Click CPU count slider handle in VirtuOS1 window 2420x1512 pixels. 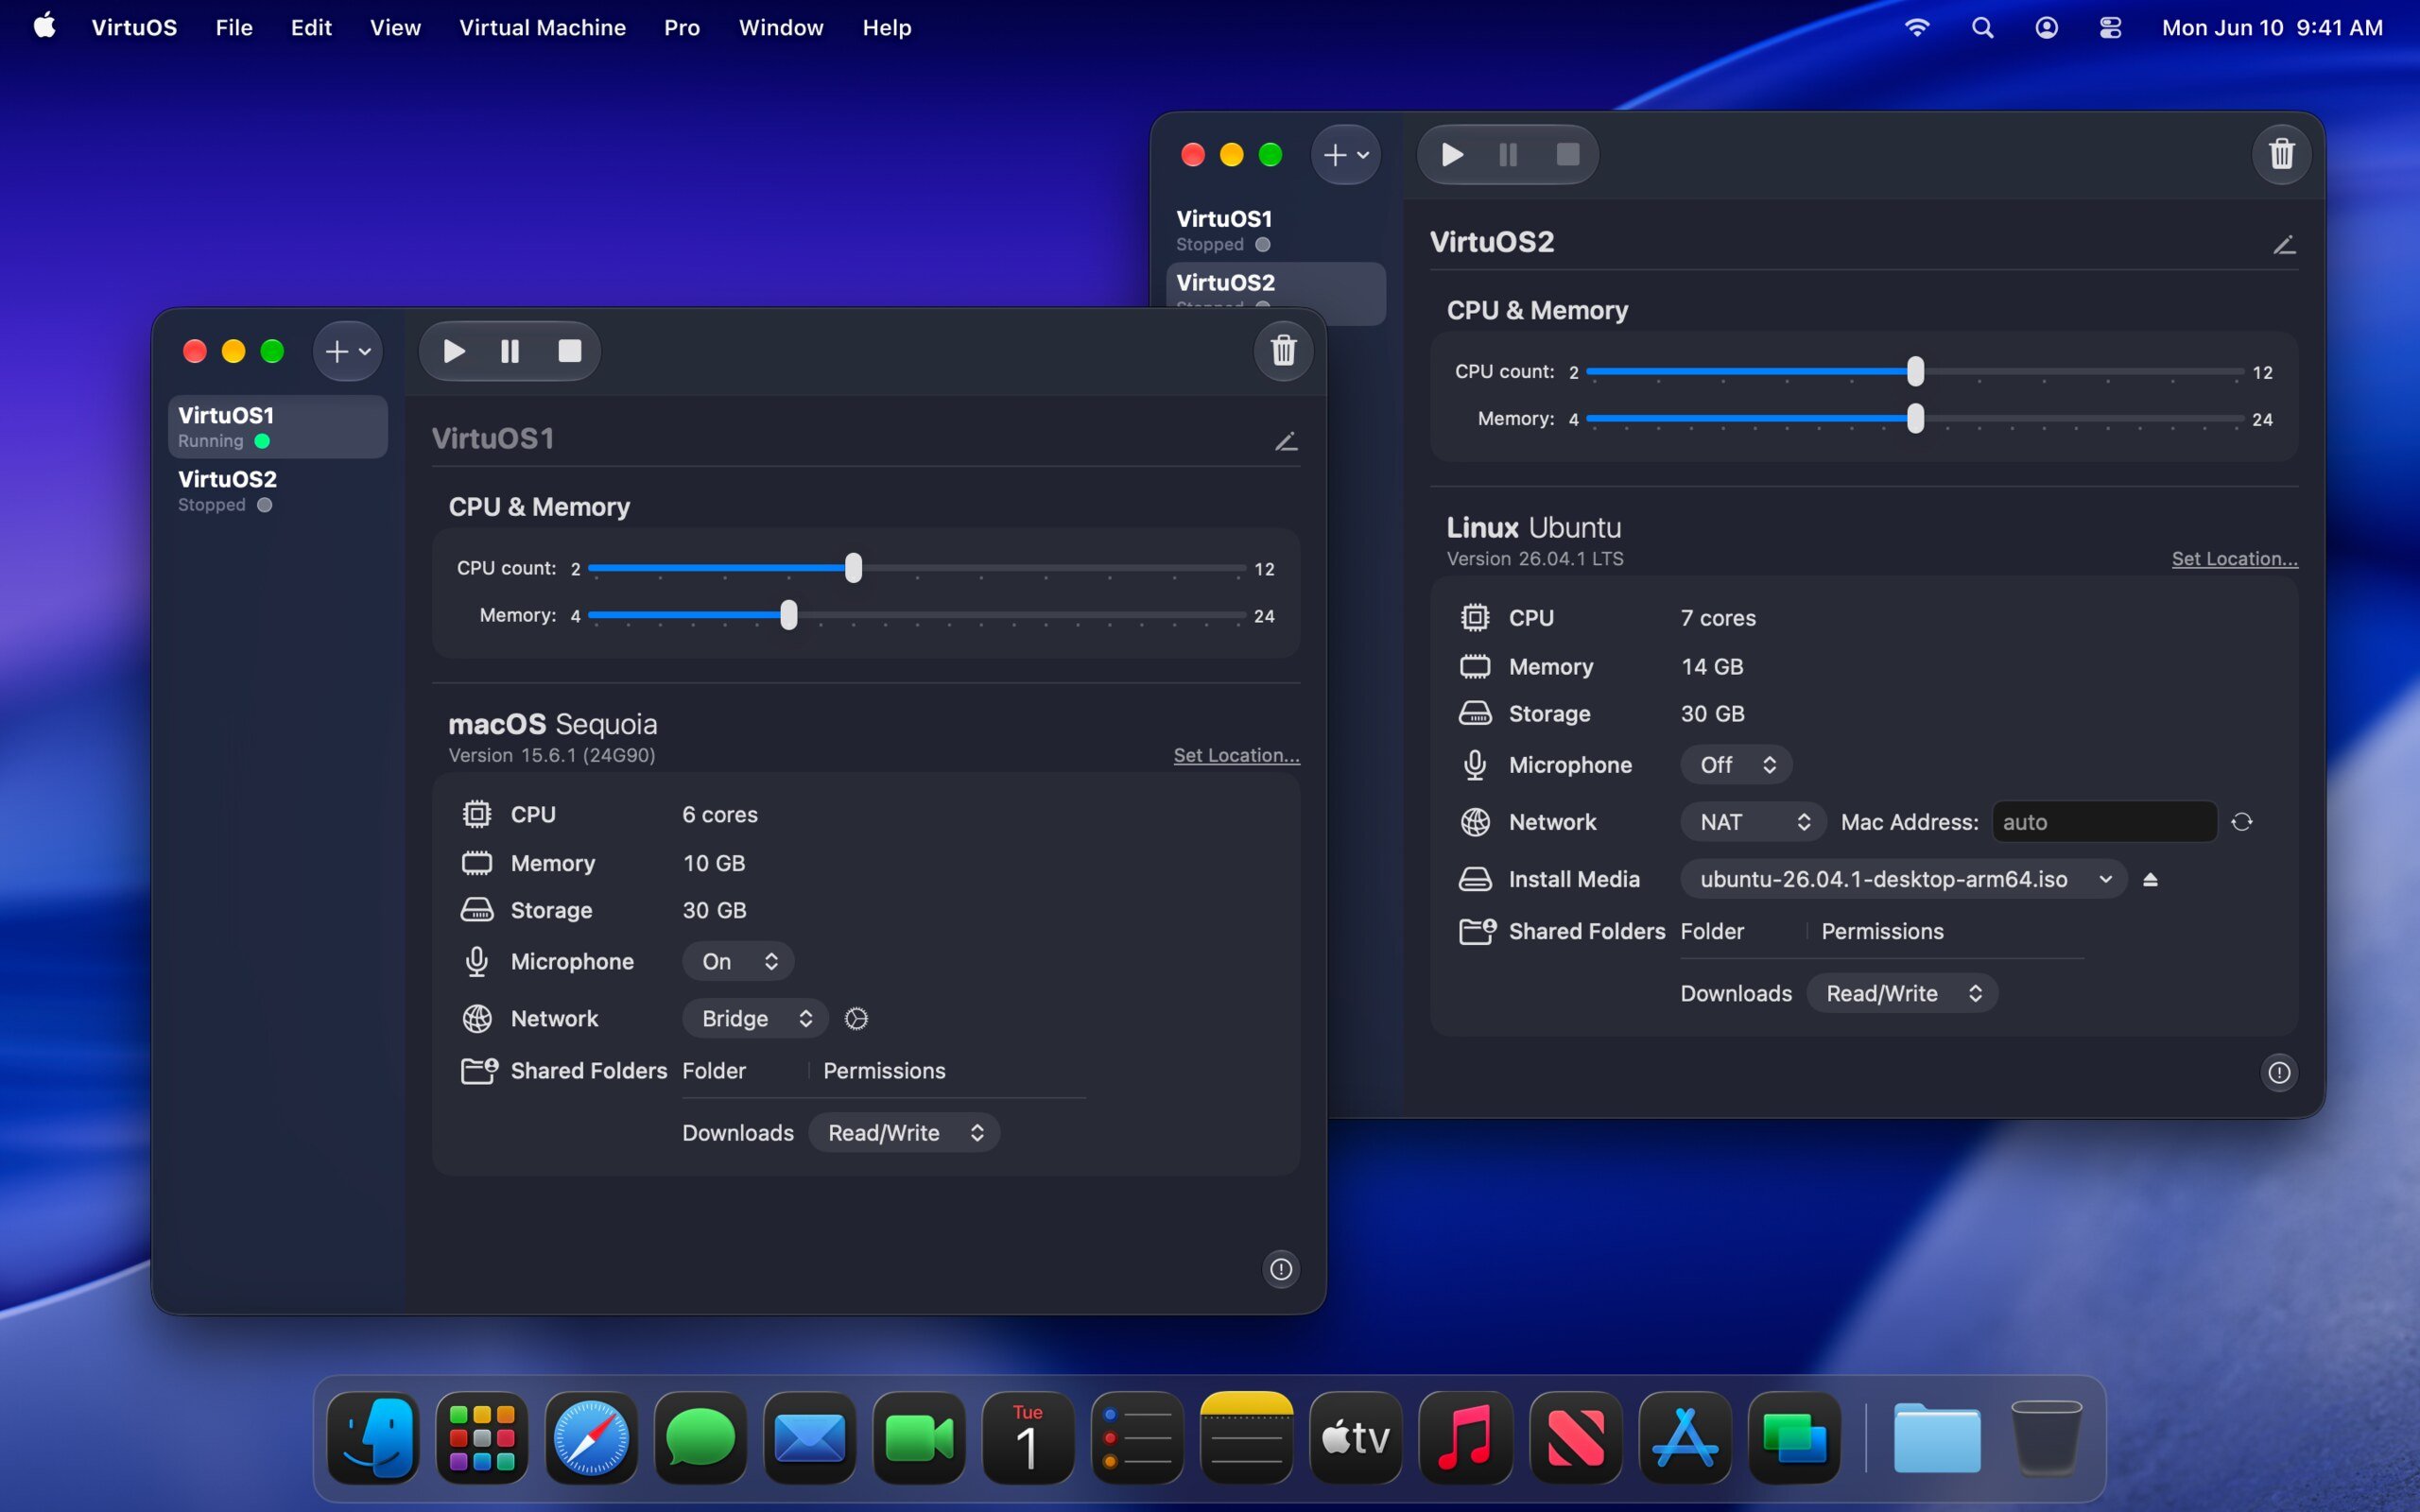tap(853, 568)
